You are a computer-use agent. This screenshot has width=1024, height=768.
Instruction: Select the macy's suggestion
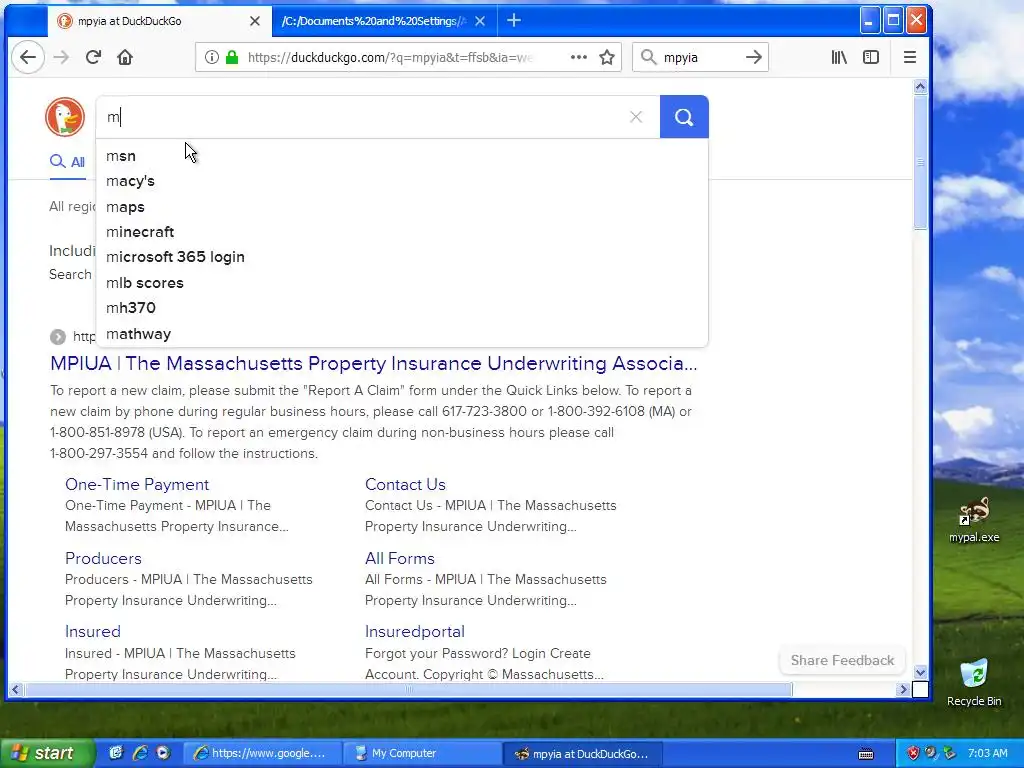click(x=402, y=181)
